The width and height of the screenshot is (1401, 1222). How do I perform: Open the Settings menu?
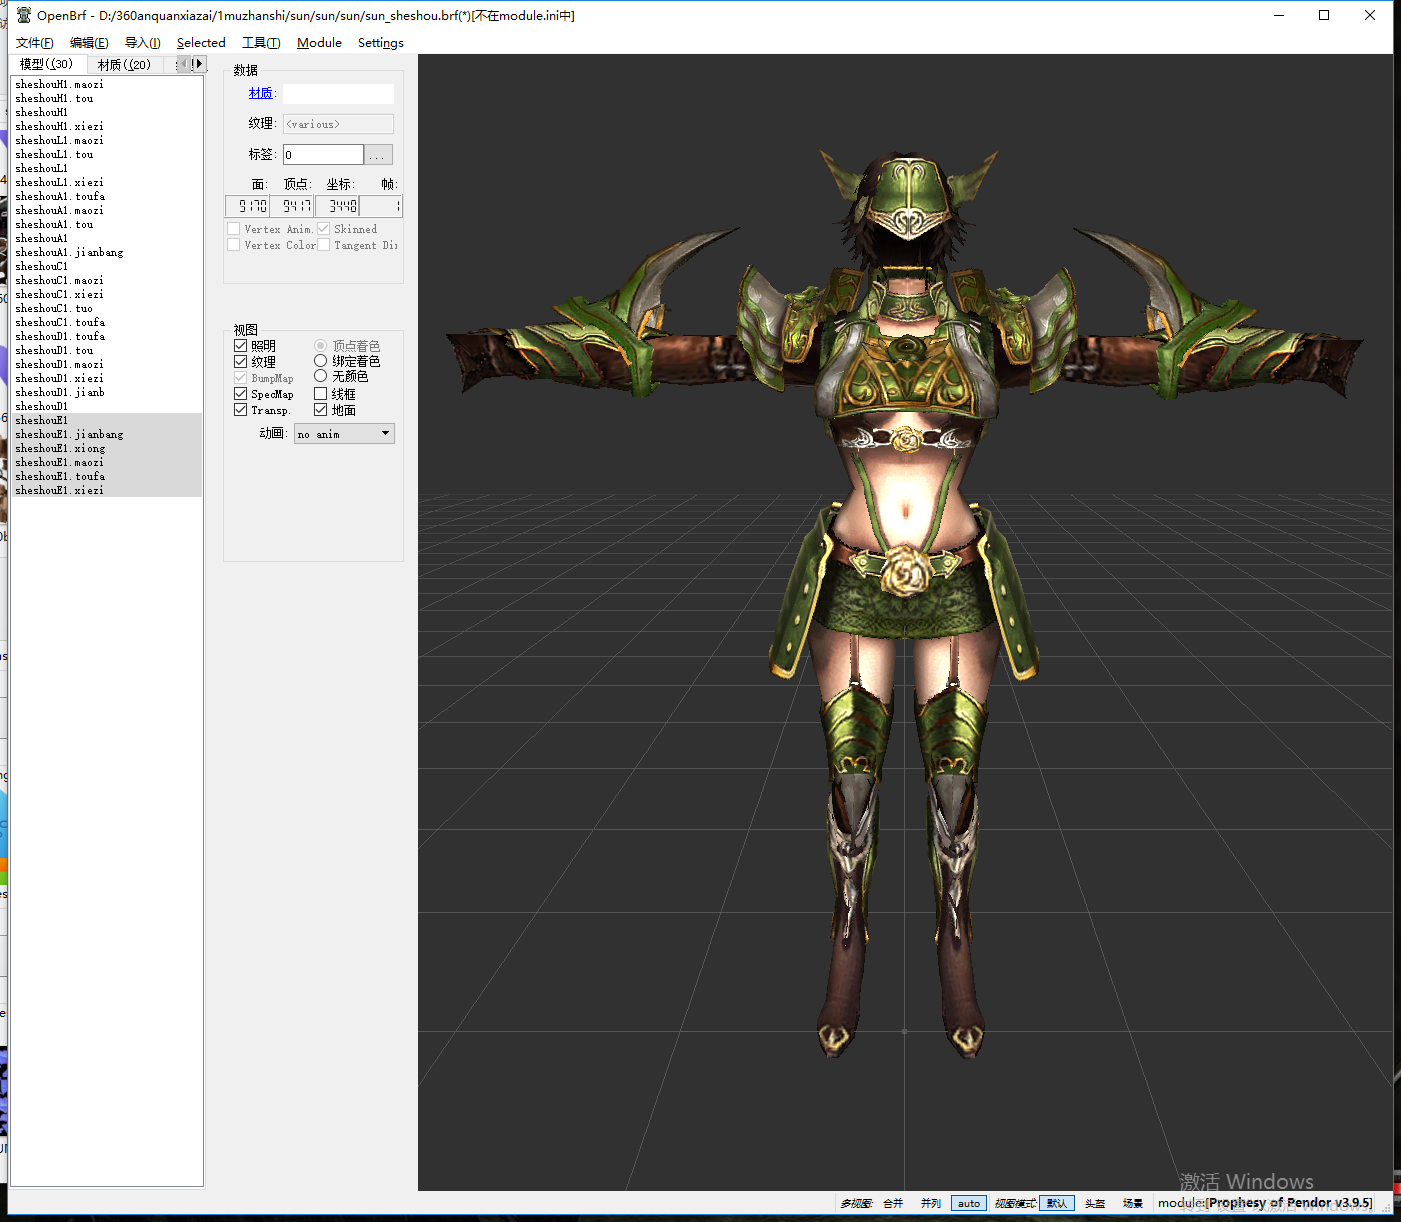click(381, 43)
